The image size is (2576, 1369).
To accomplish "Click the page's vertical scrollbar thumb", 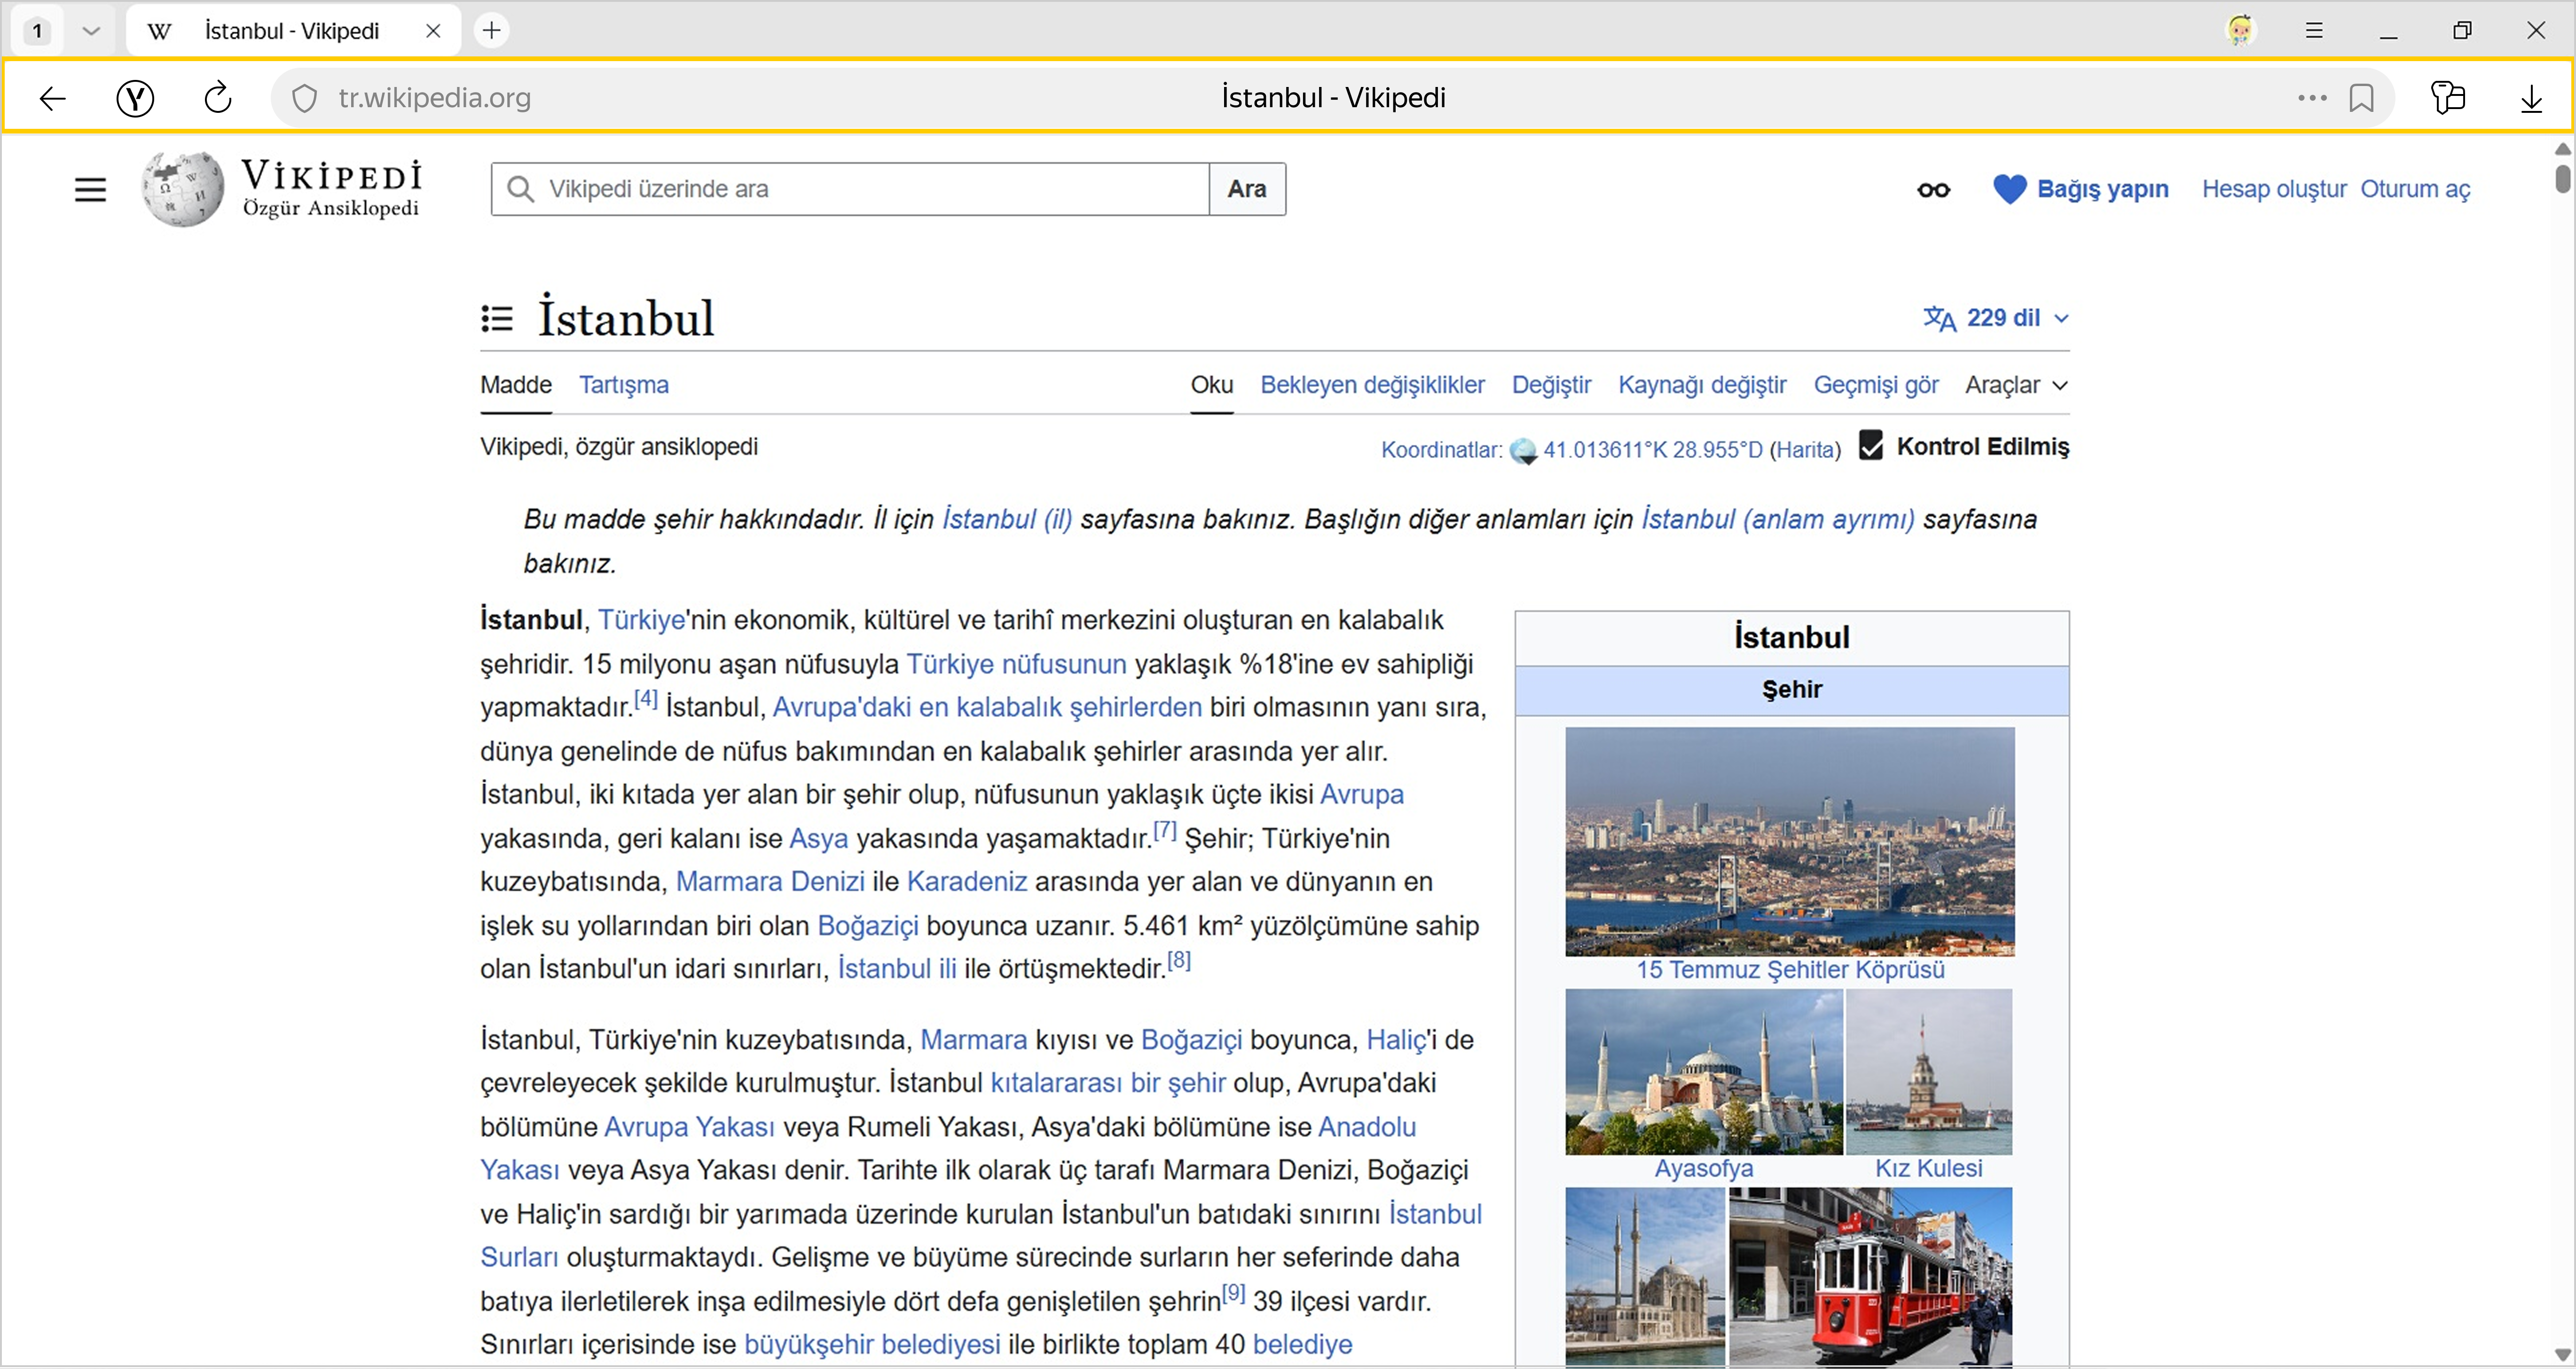I will (2562, 178).
